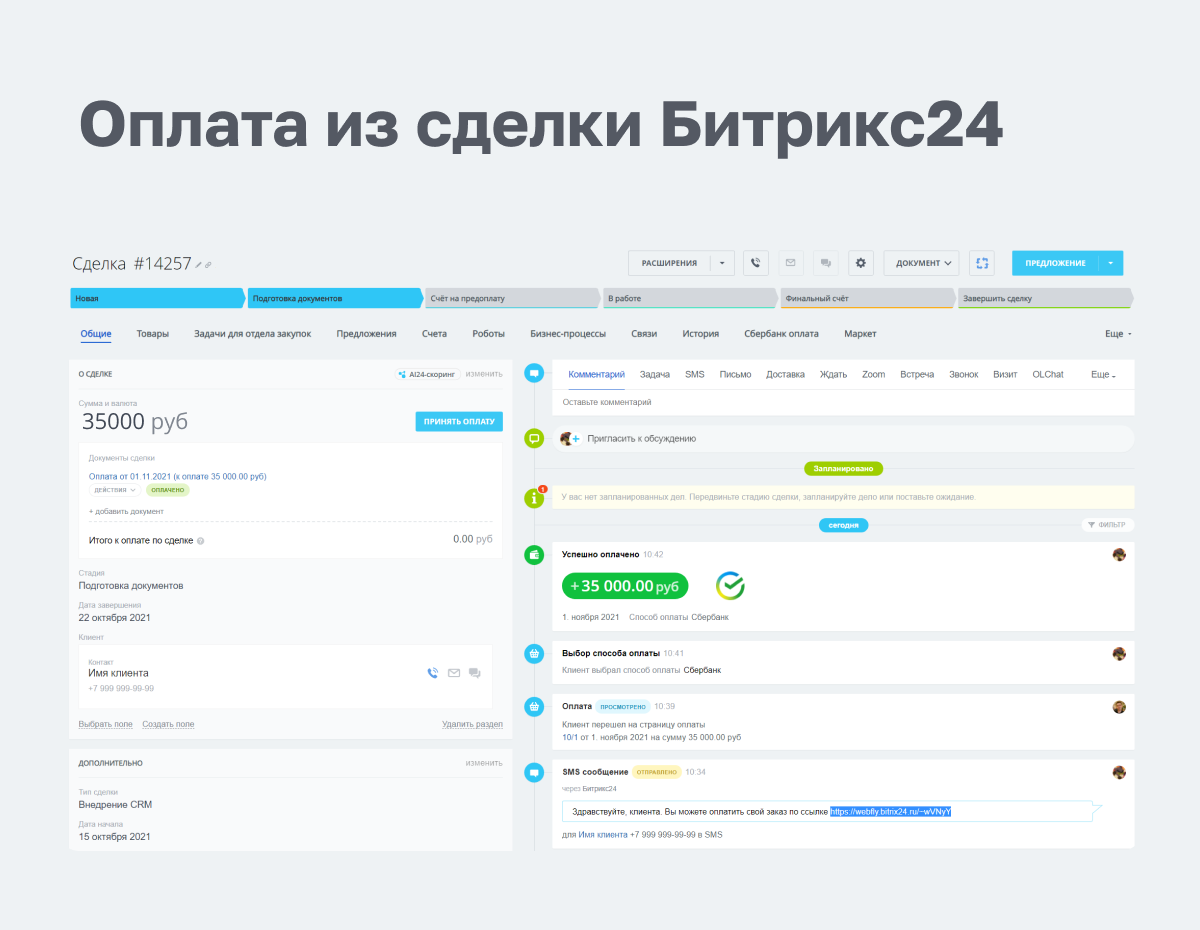This screenshot has height=930, width=1200.
Task: Click изменить in Дополнительно header
Action: click(484, 762)
